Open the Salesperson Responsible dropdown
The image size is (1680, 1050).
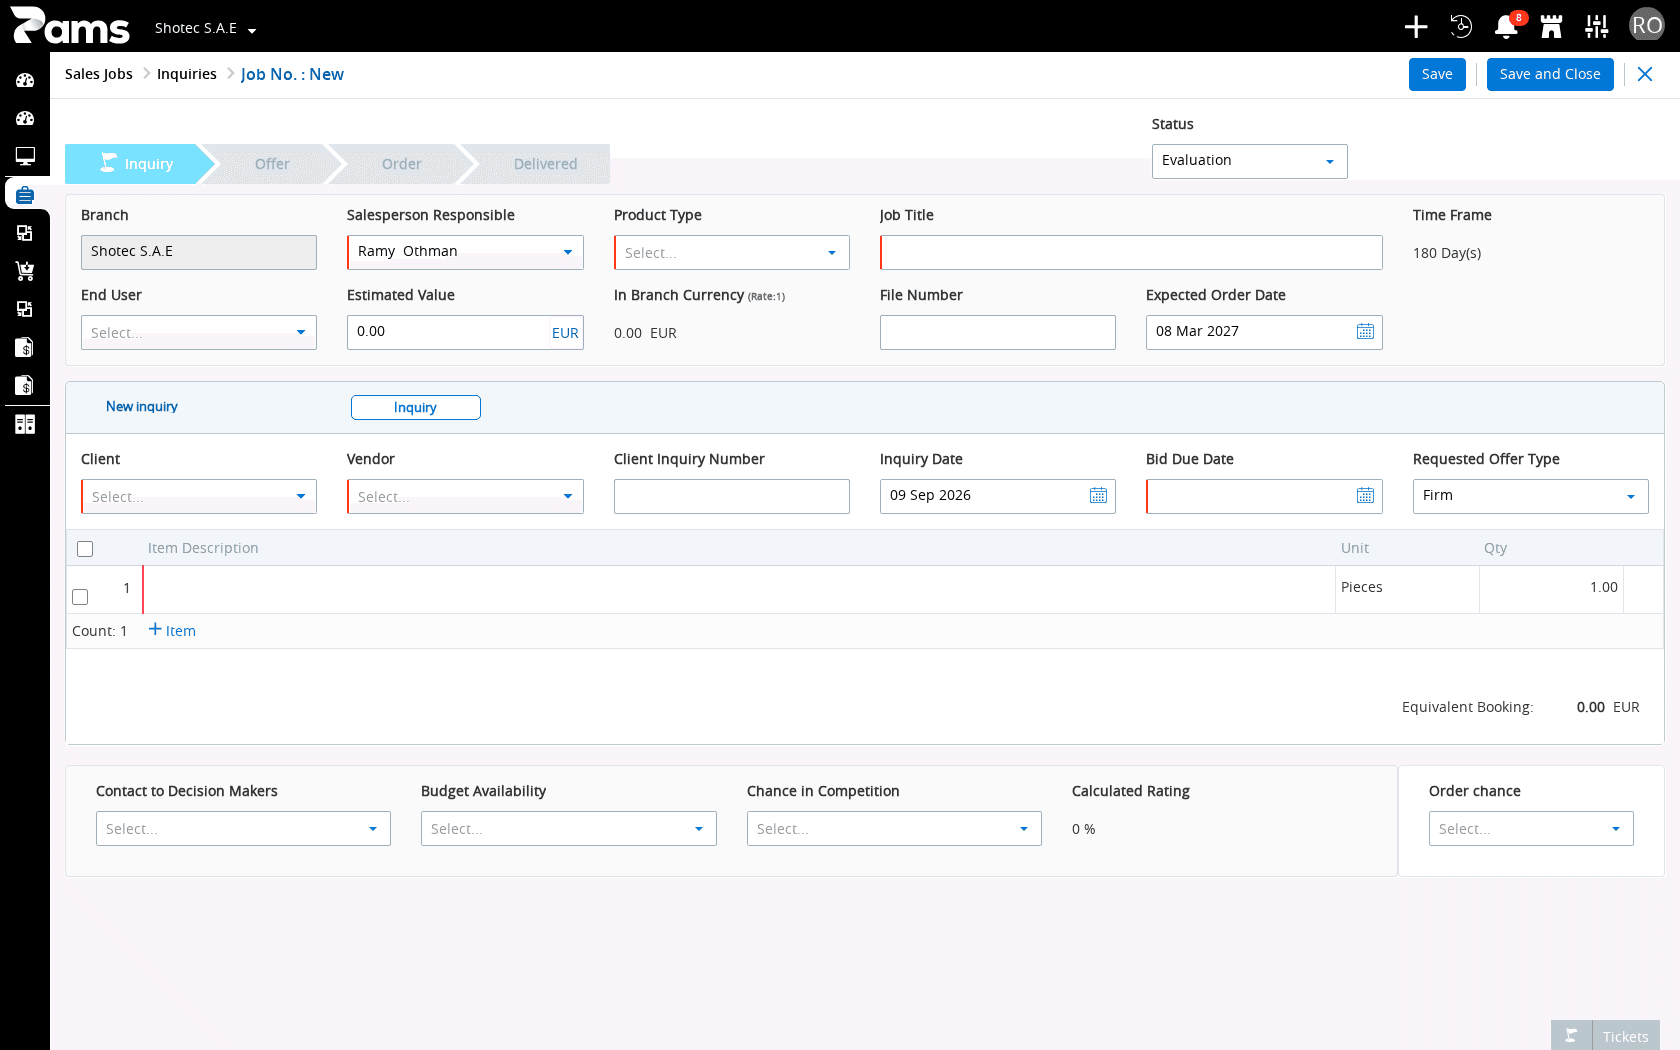(x=465, y=252)
